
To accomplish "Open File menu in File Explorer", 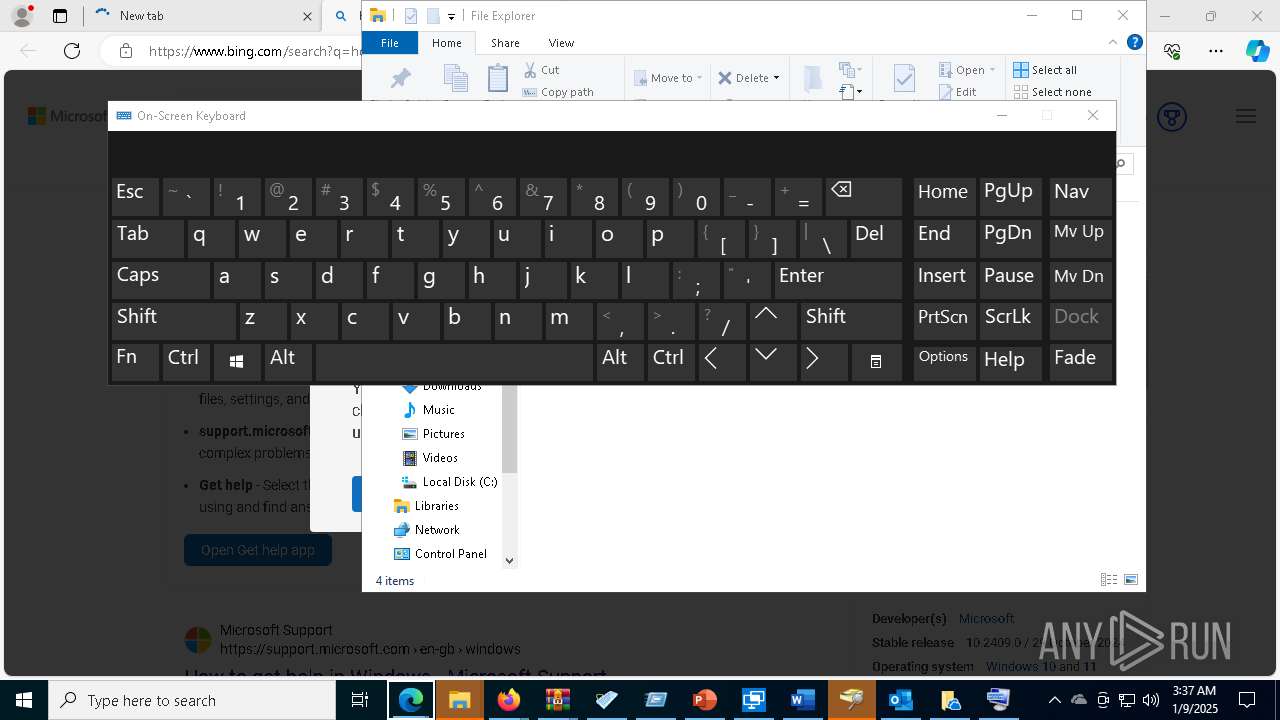I will (x=390, y=43).
